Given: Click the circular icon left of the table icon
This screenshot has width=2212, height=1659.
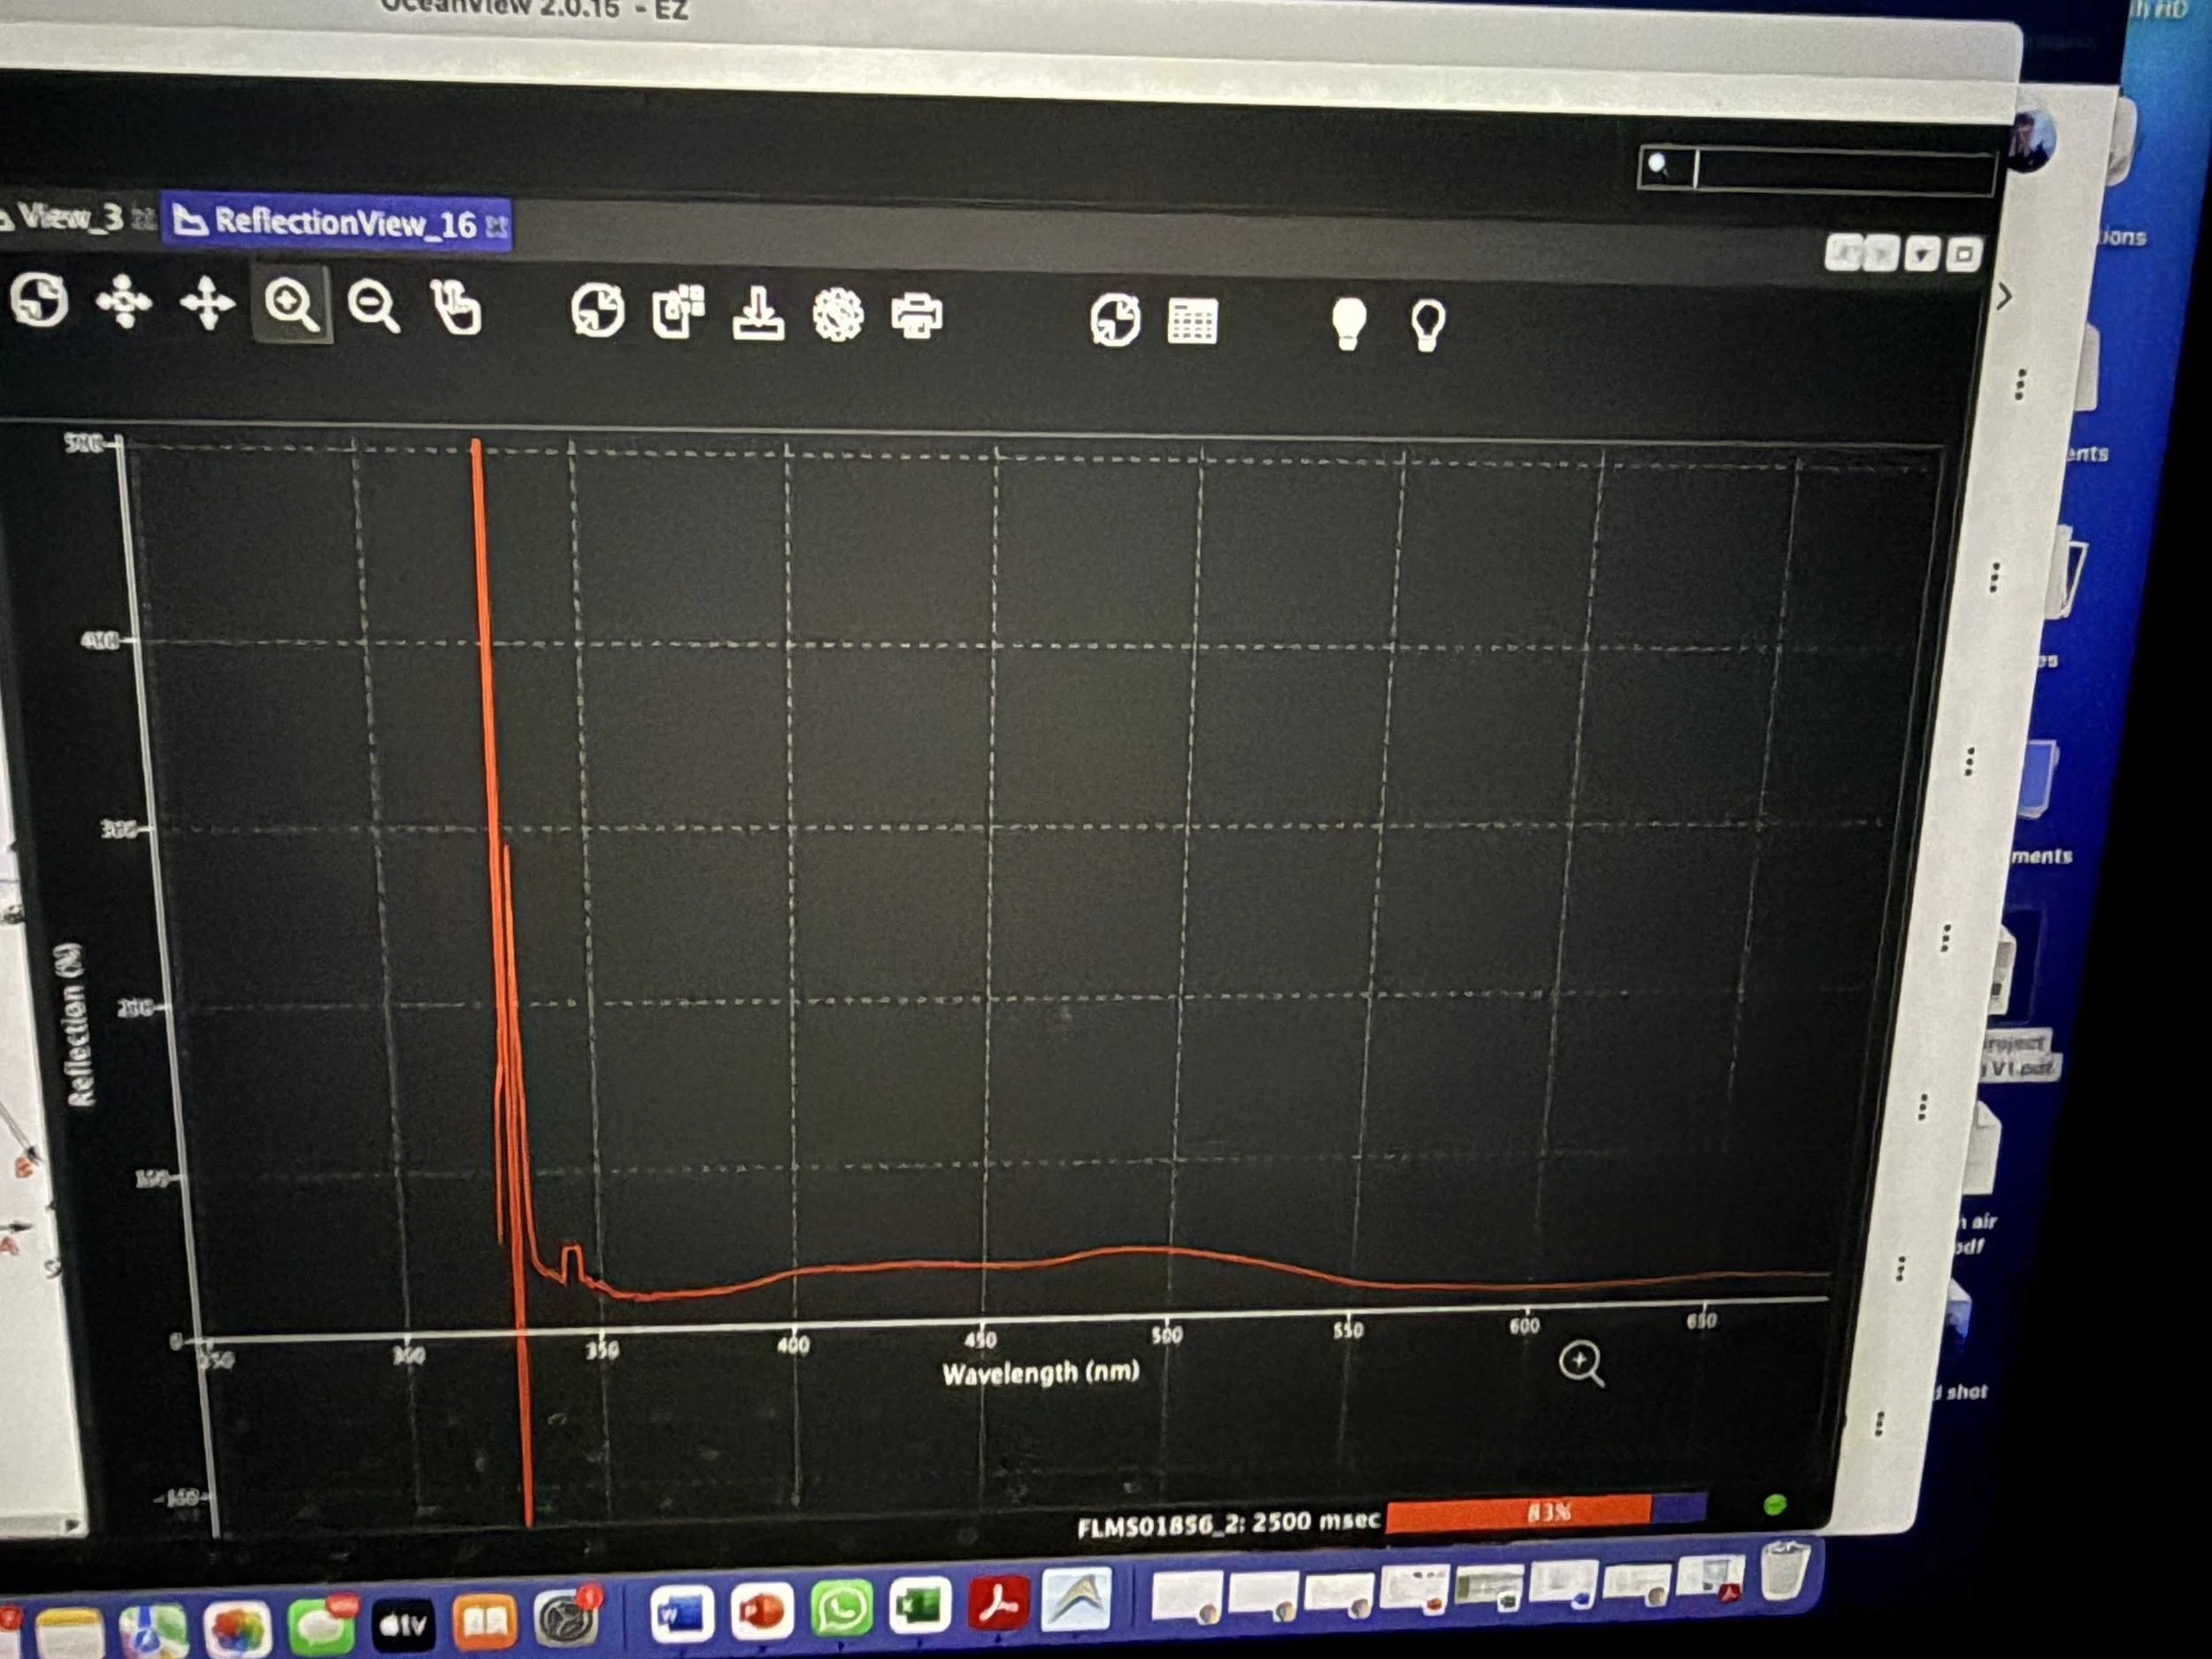Looking at the screenshot, I should (1115, 320).
